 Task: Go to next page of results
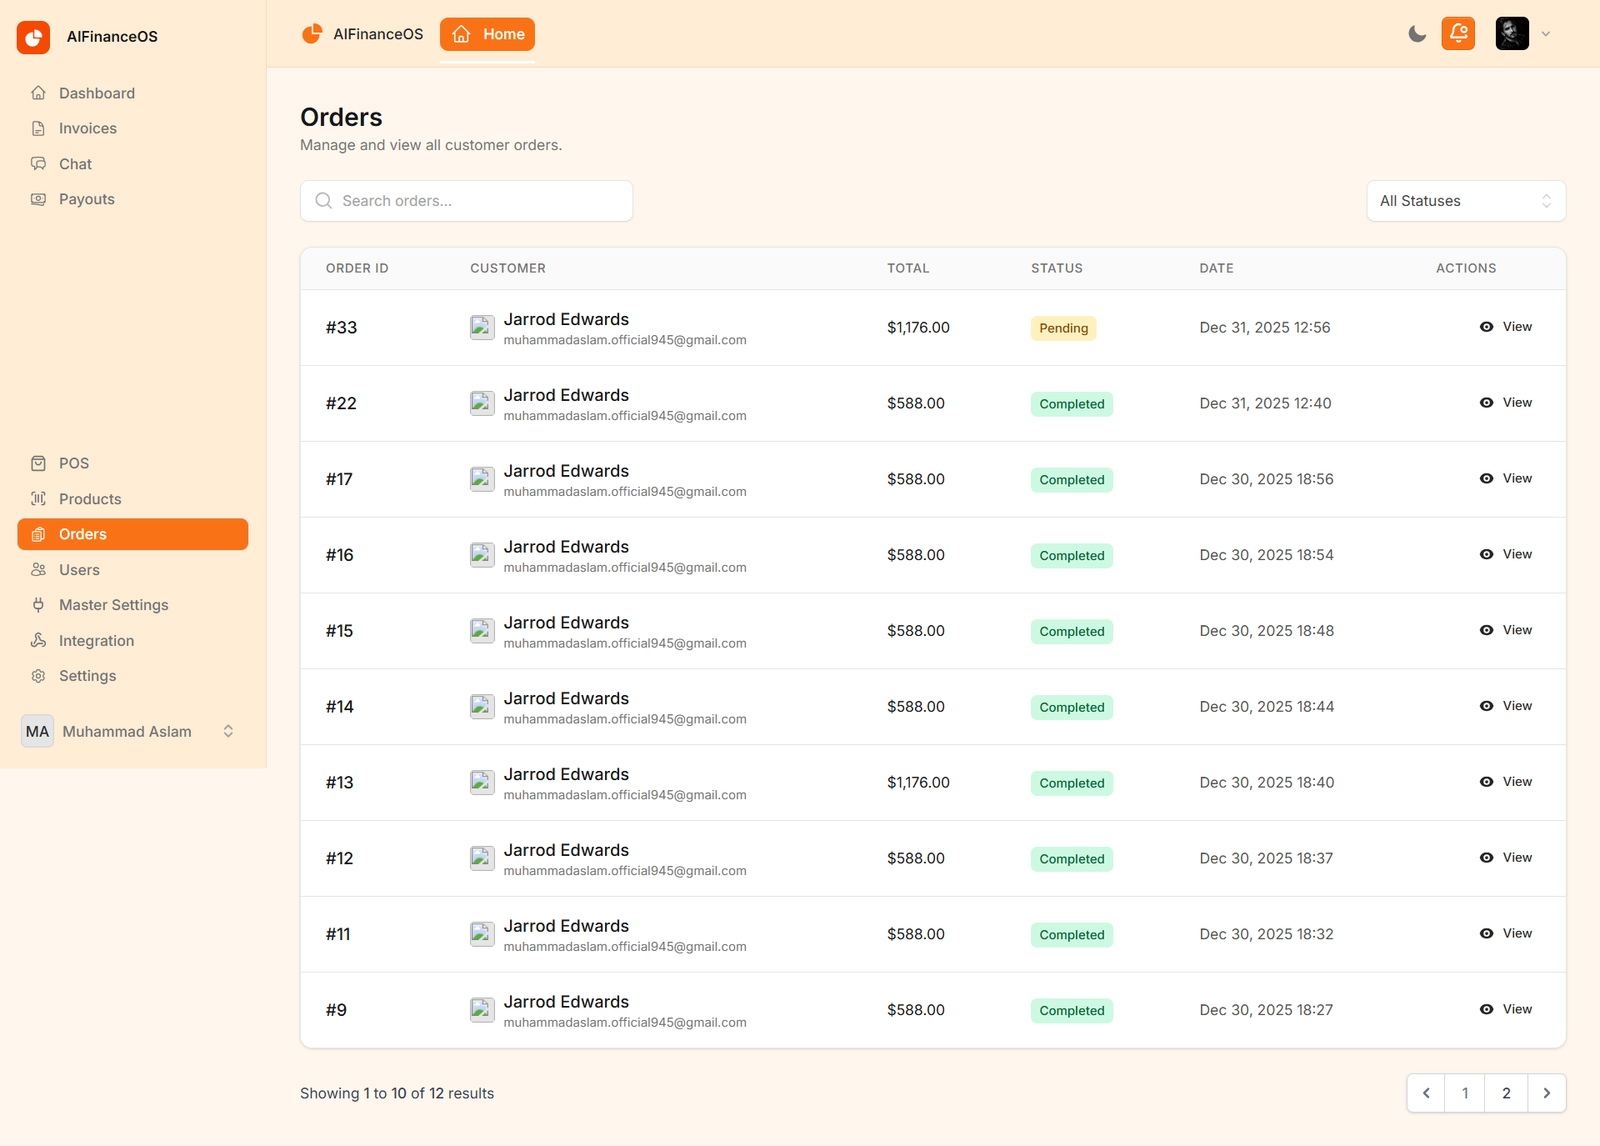click(1546, 1093)
